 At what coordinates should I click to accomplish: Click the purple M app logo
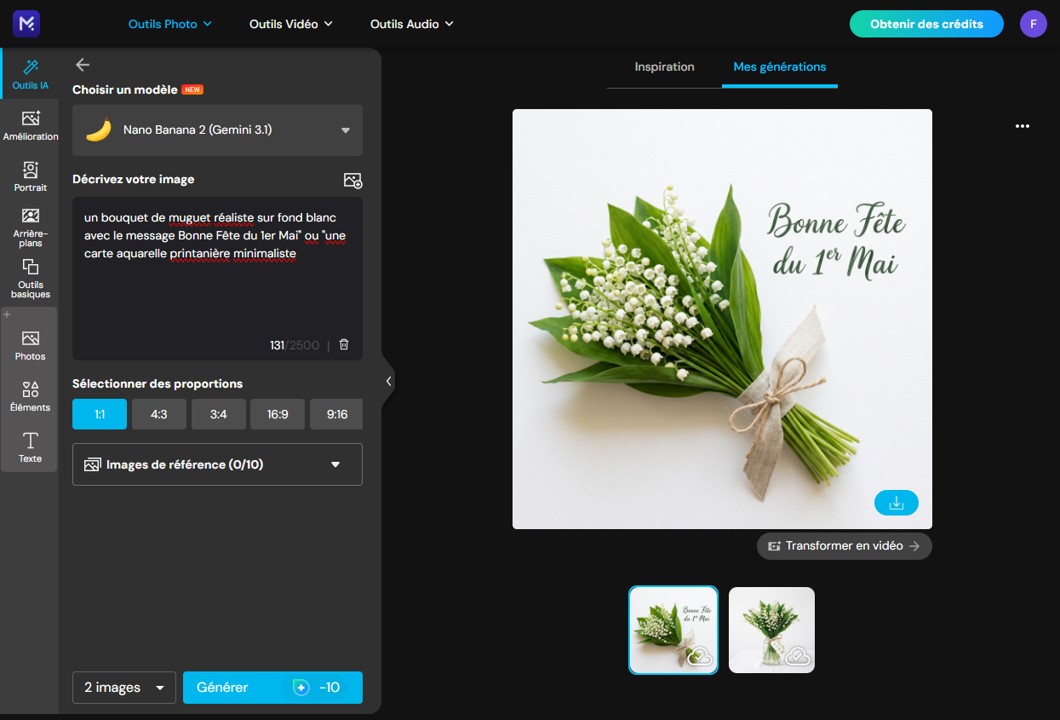pos(26,24)
